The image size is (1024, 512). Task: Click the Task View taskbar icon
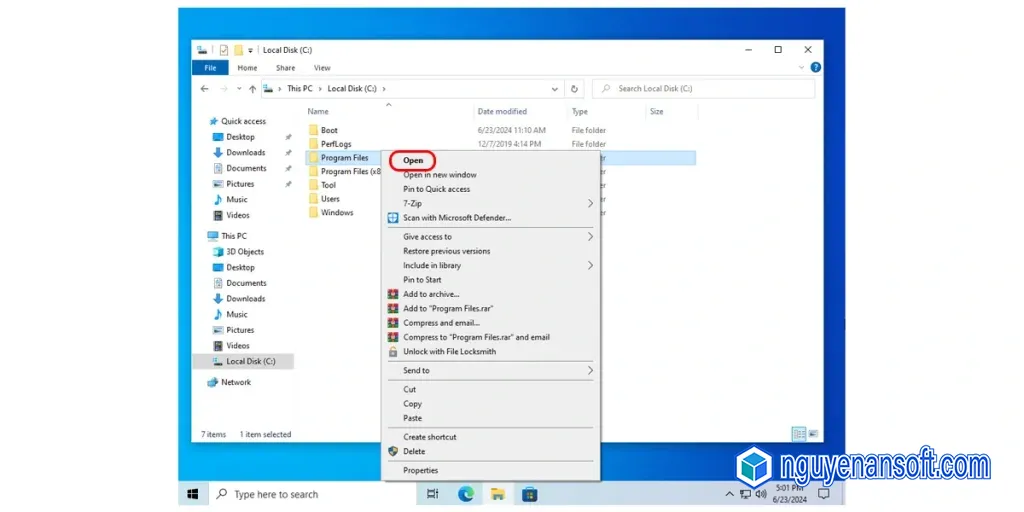[x=432, y=494]
